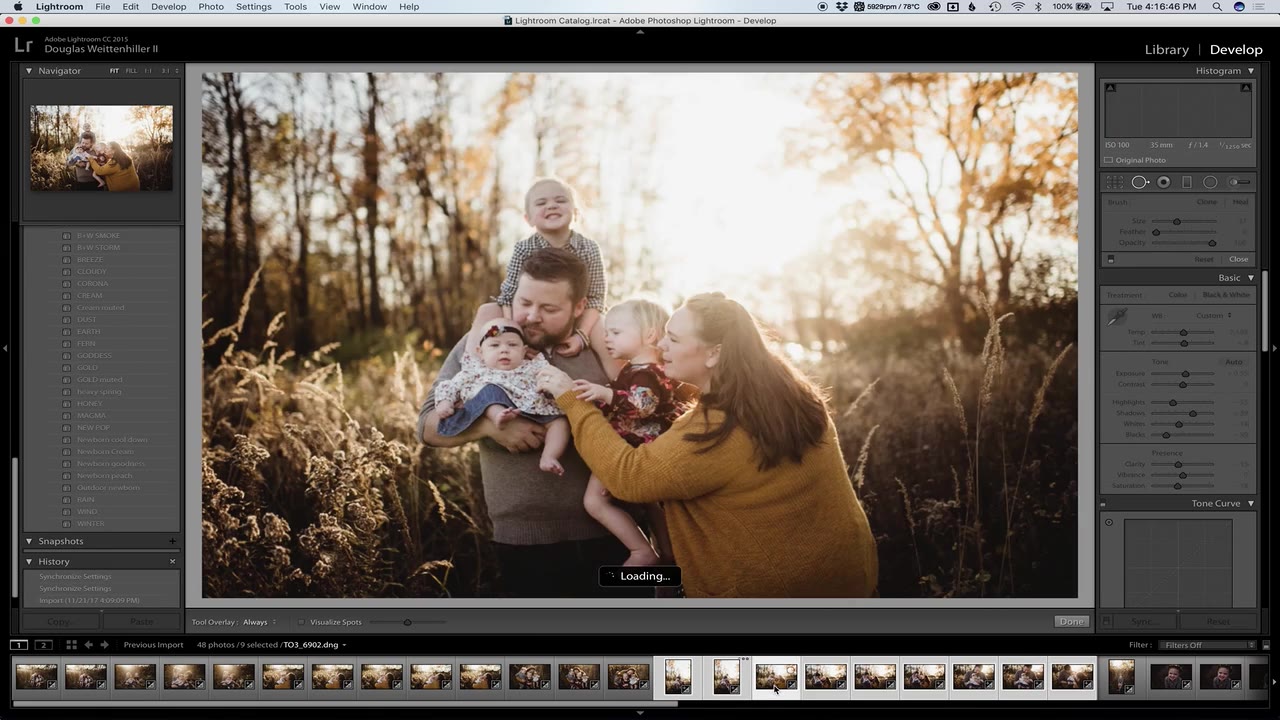Open the Photo menu
Image resolution: width=1280 pixels, height=720 pixels.
(x=211, y=7)
